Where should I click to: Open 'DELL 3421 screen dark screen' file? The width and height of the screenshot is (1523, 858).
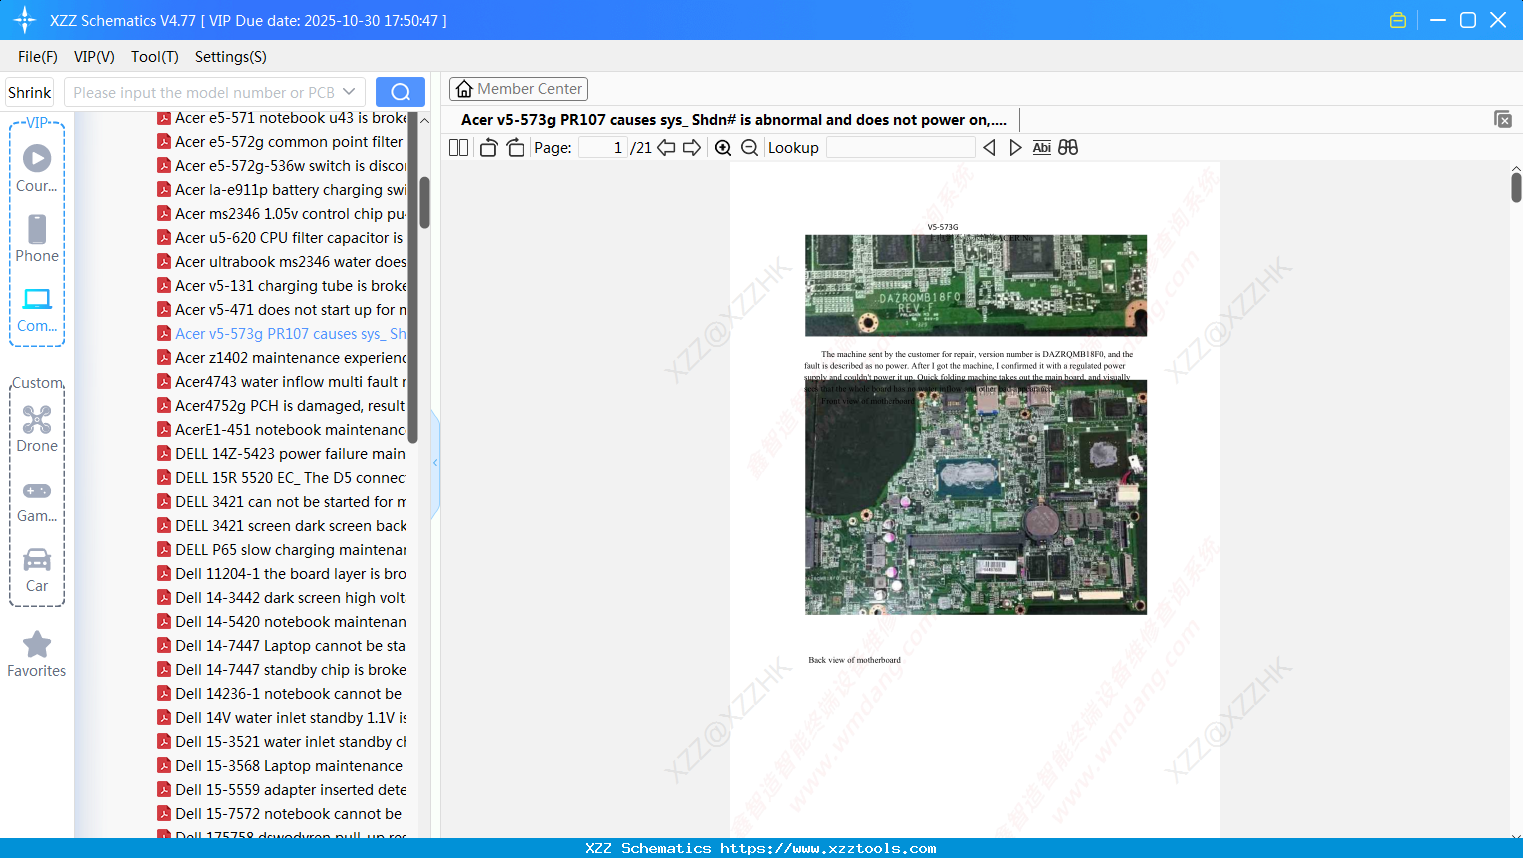(281, 526)
